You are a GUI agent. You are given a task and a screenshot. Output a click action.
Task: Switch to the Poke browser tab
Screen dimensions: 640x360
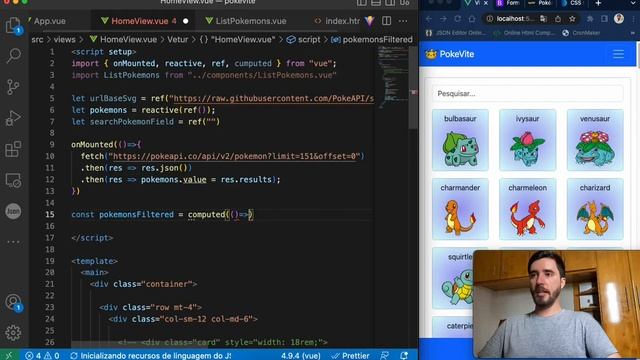click(x=540, y=3)
